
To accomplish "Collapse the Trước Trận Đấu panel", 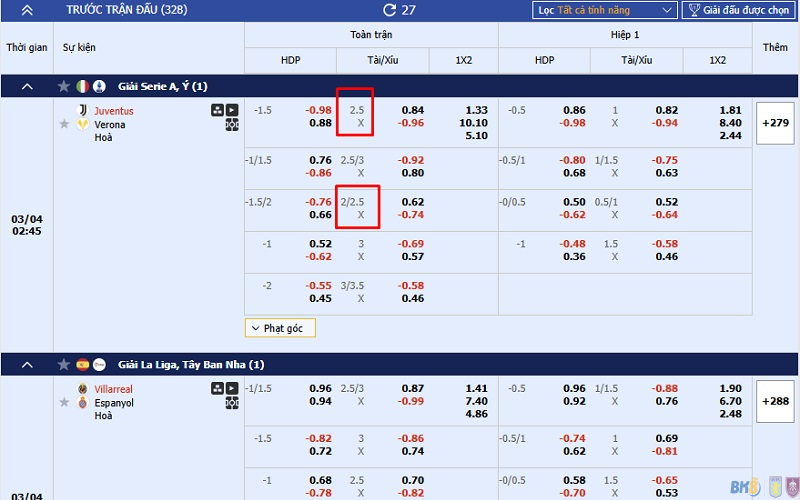I will pyautogui.click(x=26, y=10).
